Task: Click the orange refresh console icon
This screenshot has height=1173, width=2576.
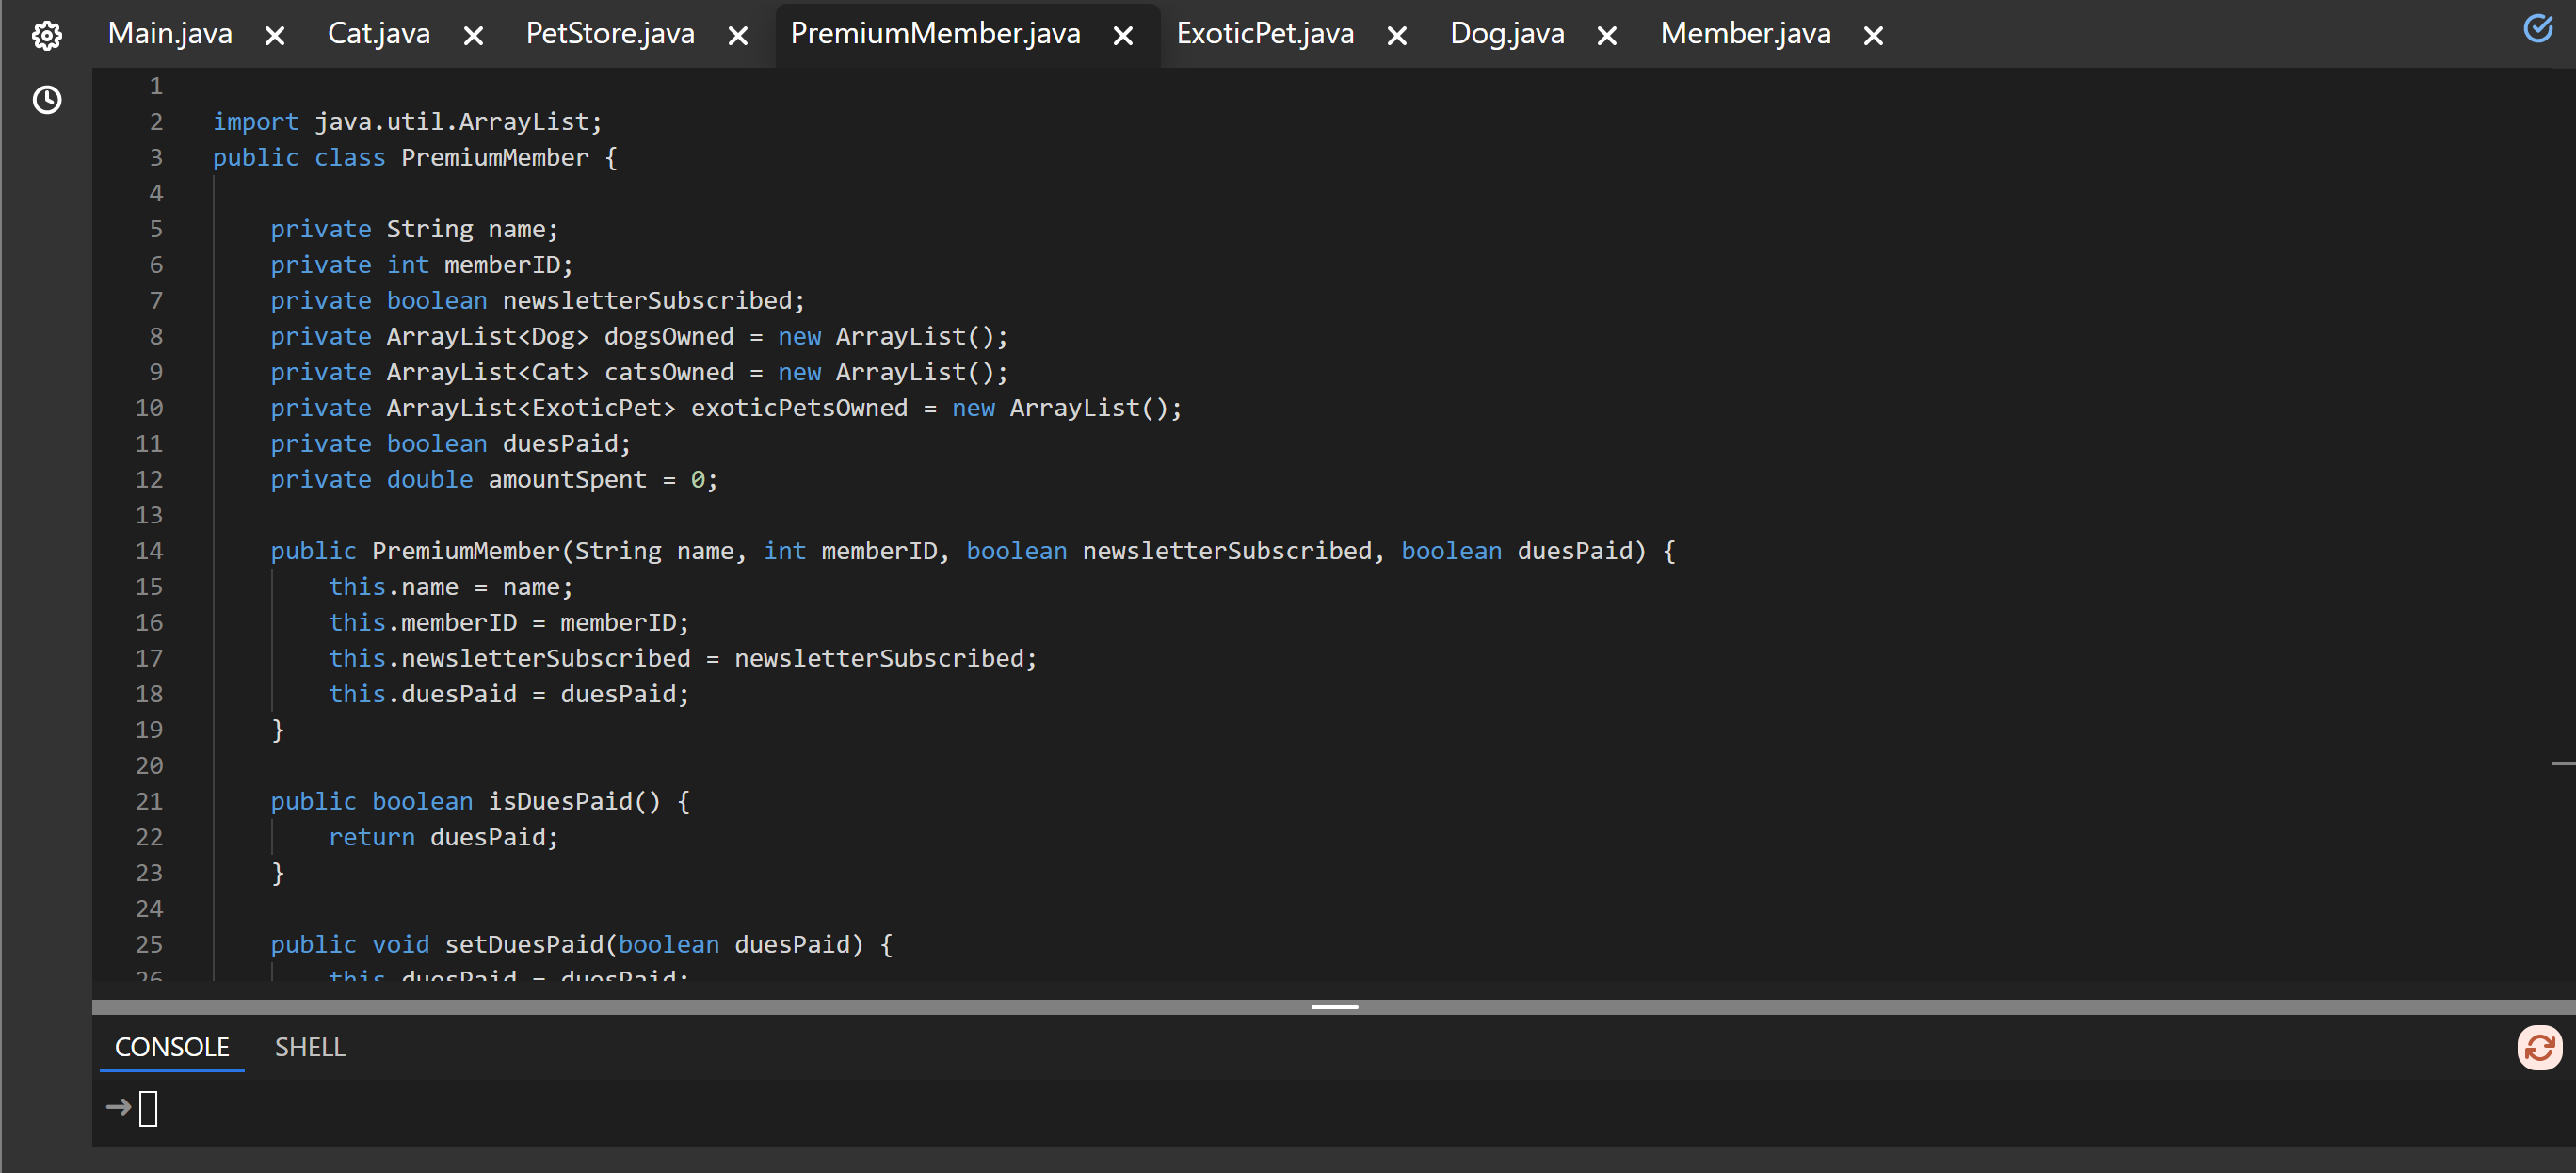Action: click(x=2539, y=1047)
